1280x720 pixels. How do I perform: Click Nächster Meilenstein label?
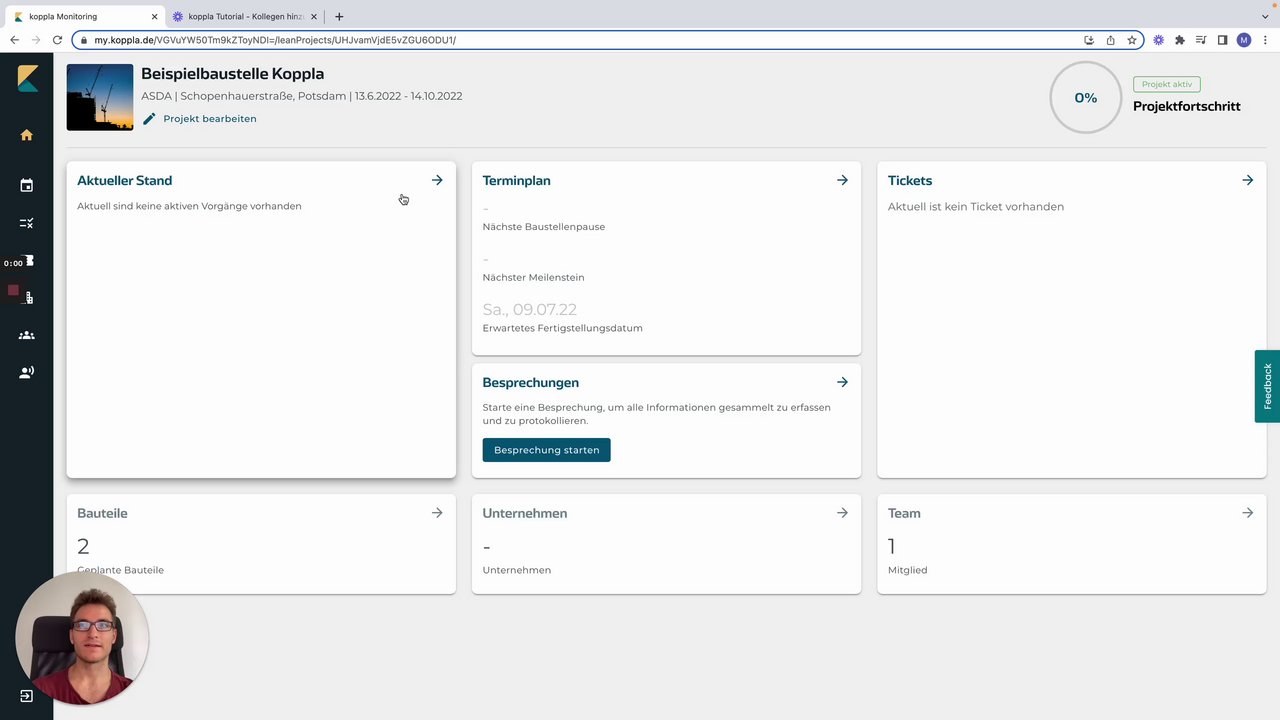(x=533, y=277)
